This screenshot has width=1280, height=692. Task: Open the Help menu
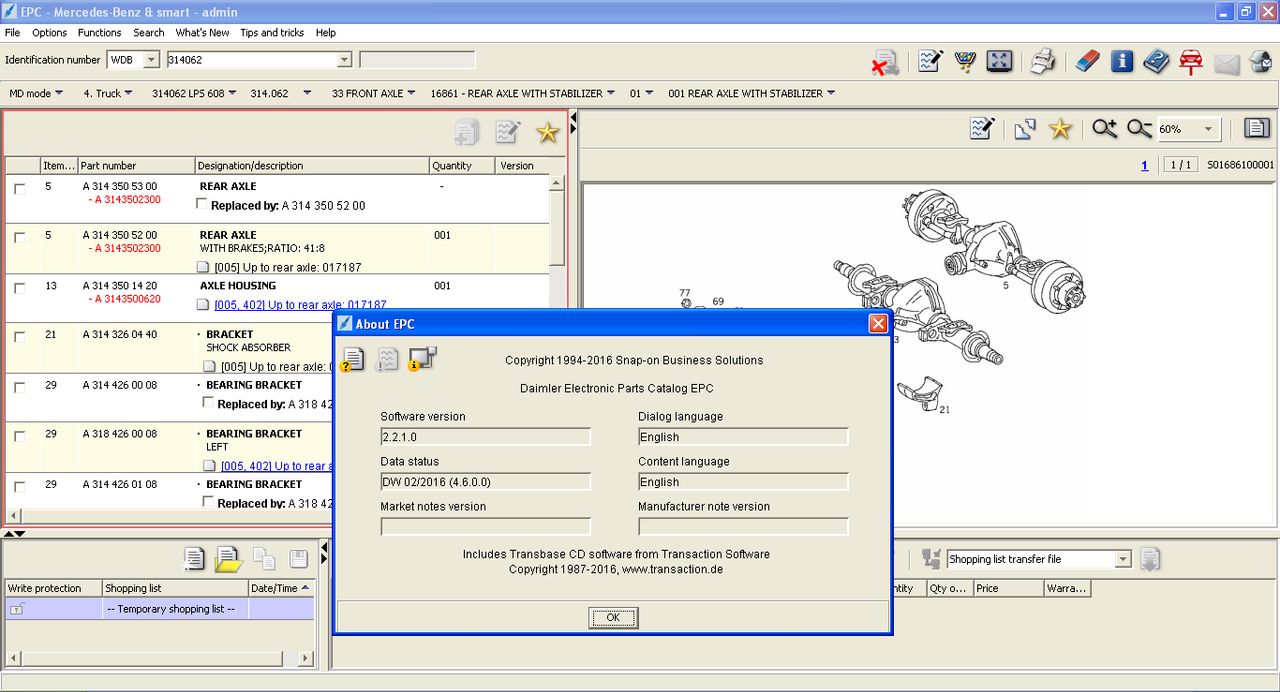326,33
